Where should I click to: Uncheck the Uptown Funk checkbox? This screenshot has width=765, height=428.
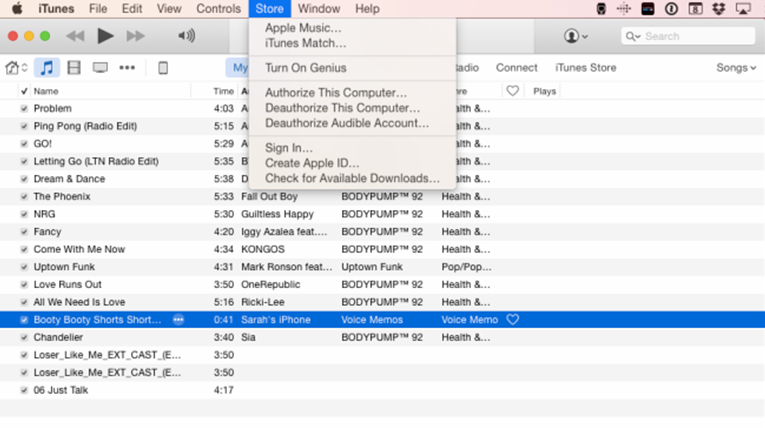(24, 267)
